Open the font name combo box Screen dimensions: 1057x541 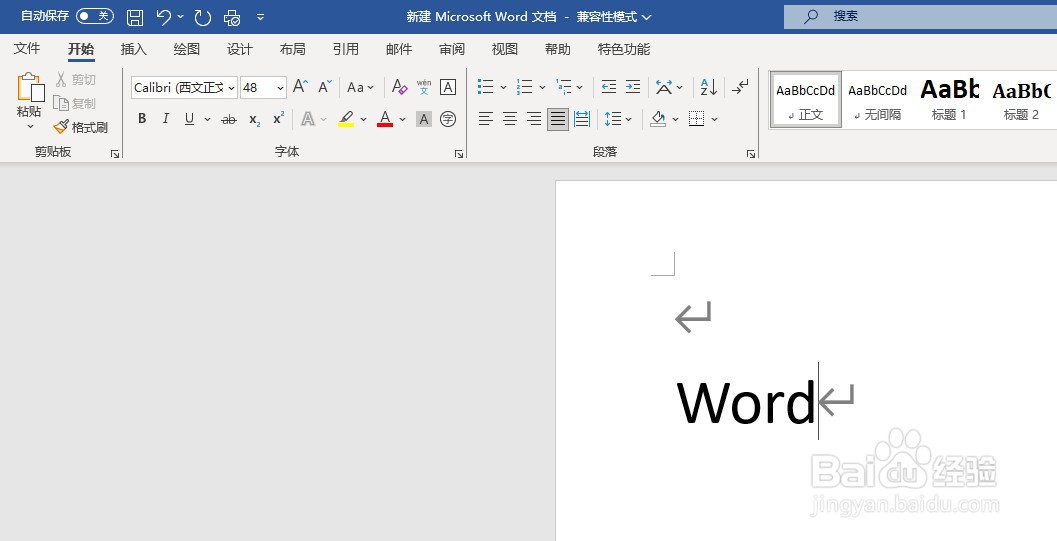pos(184,87)
